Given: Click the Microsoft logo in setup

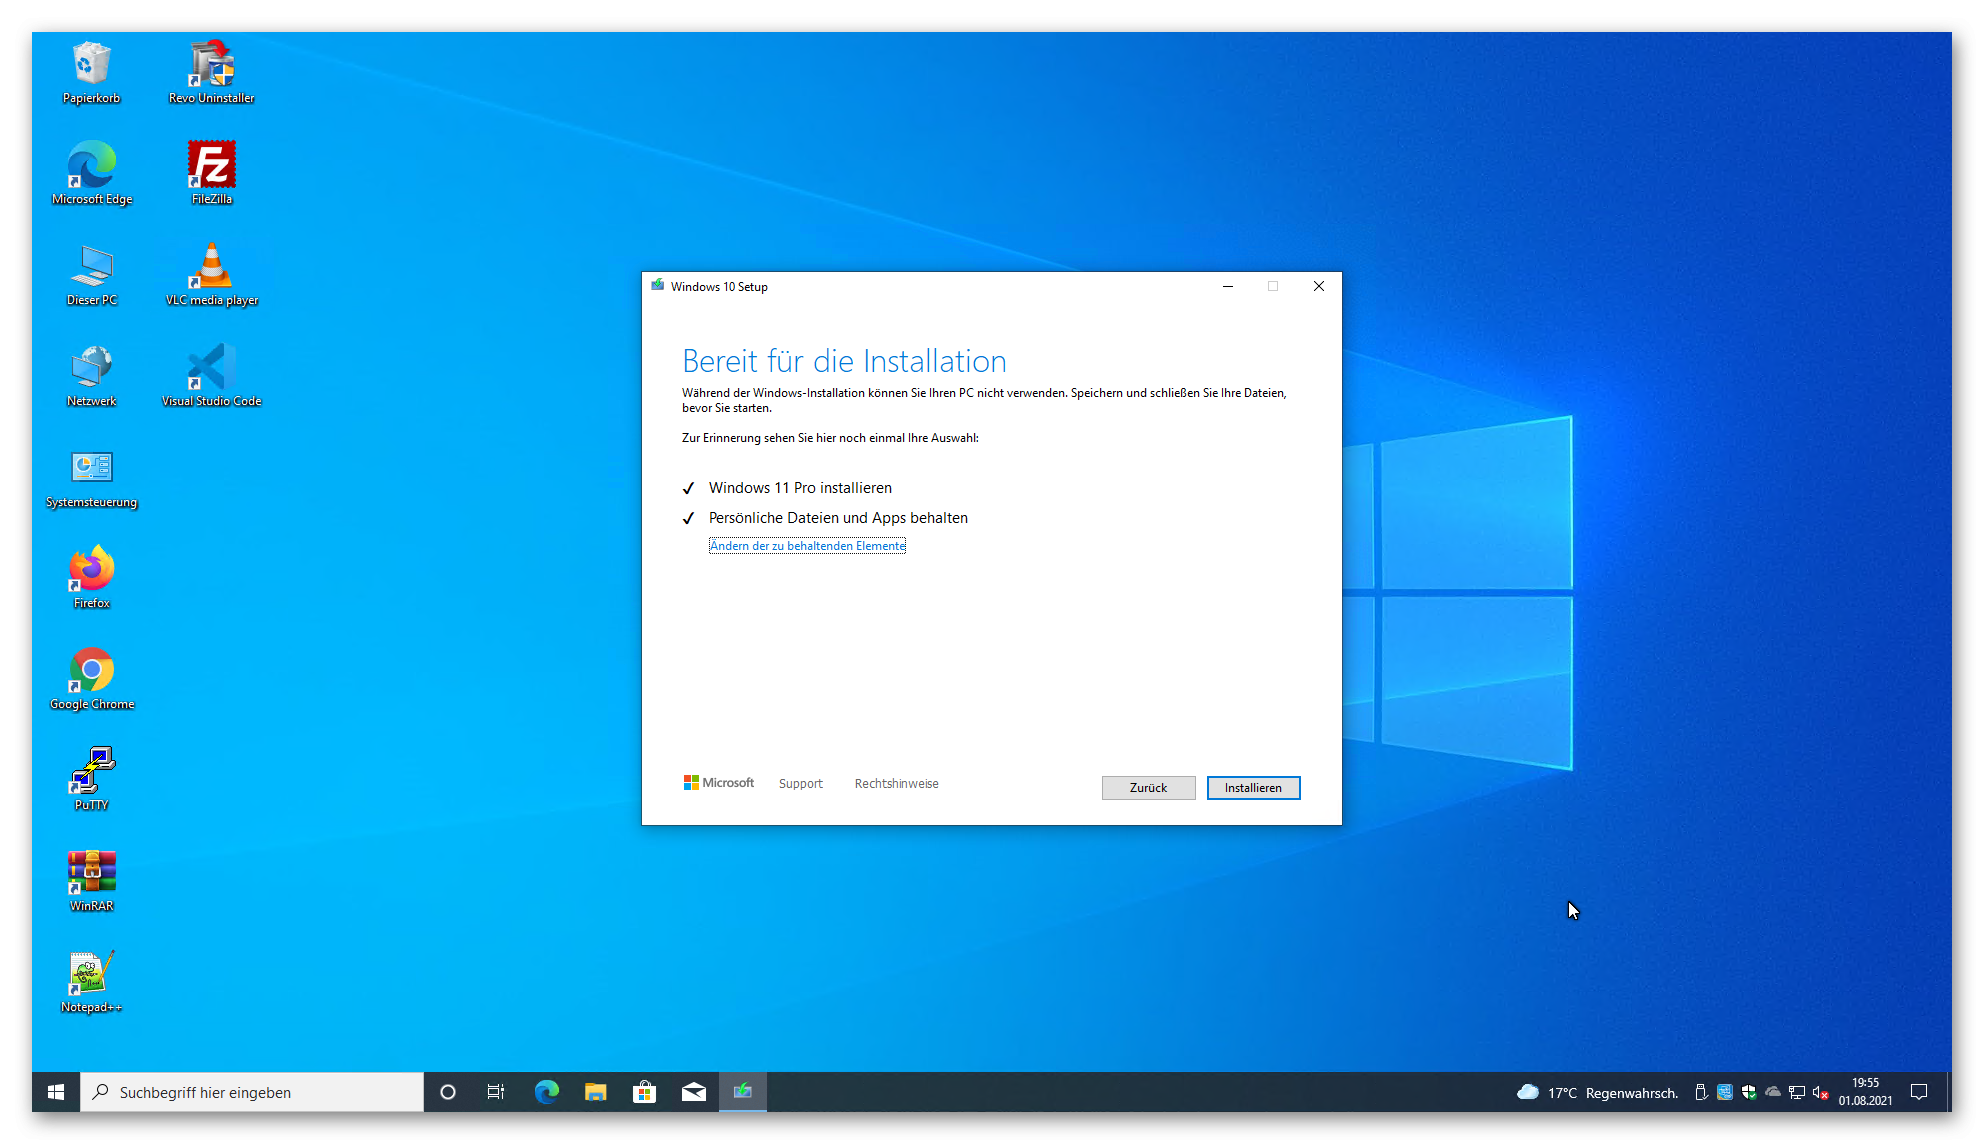Looking at the screenshot, I should [x=718, y=783].
